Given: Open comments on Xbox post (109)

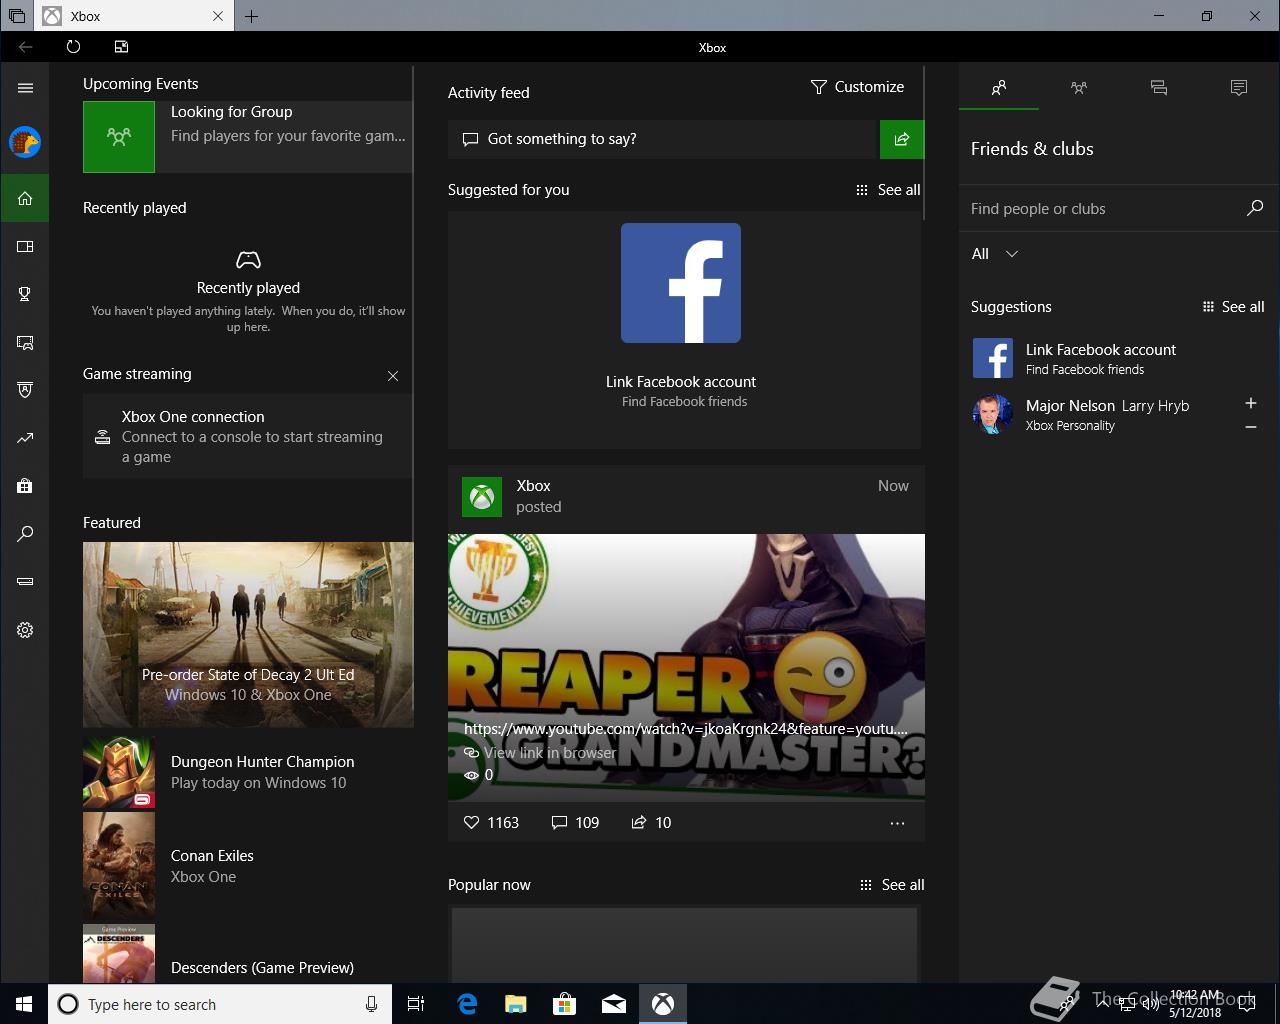Looking at the screenshot, I should pos(575,822).
